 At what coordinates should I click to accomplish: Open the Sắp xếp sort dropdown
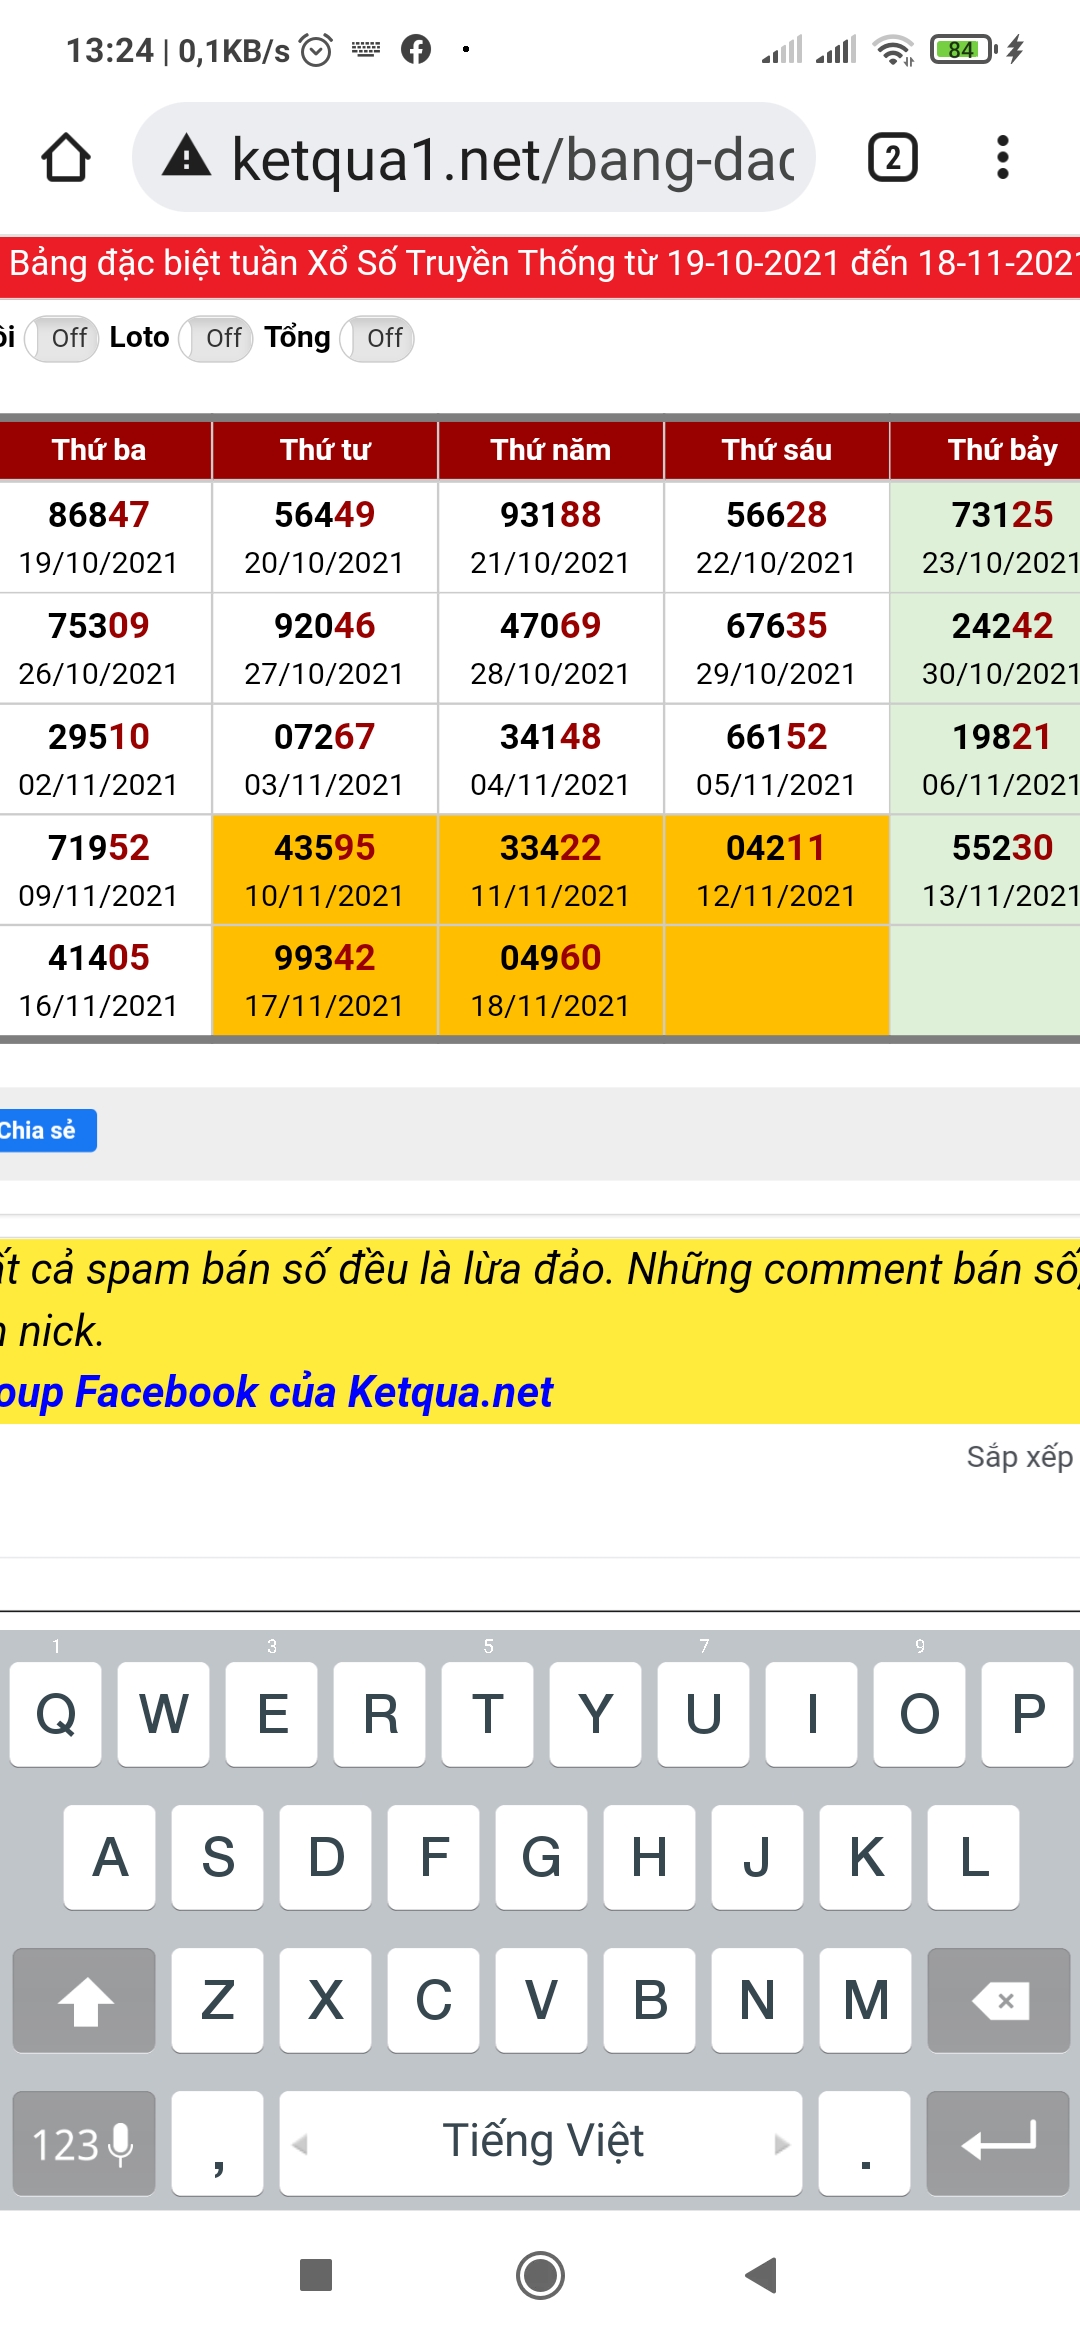(x=1018, y=1457)
